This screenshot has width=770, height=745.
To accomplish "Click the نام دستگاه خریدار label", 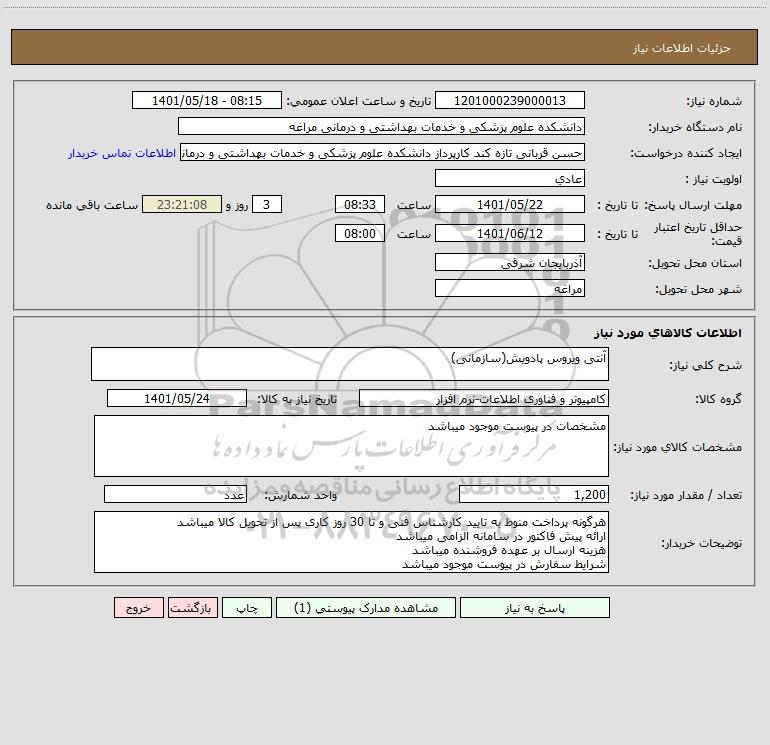I will click(695, 127).
